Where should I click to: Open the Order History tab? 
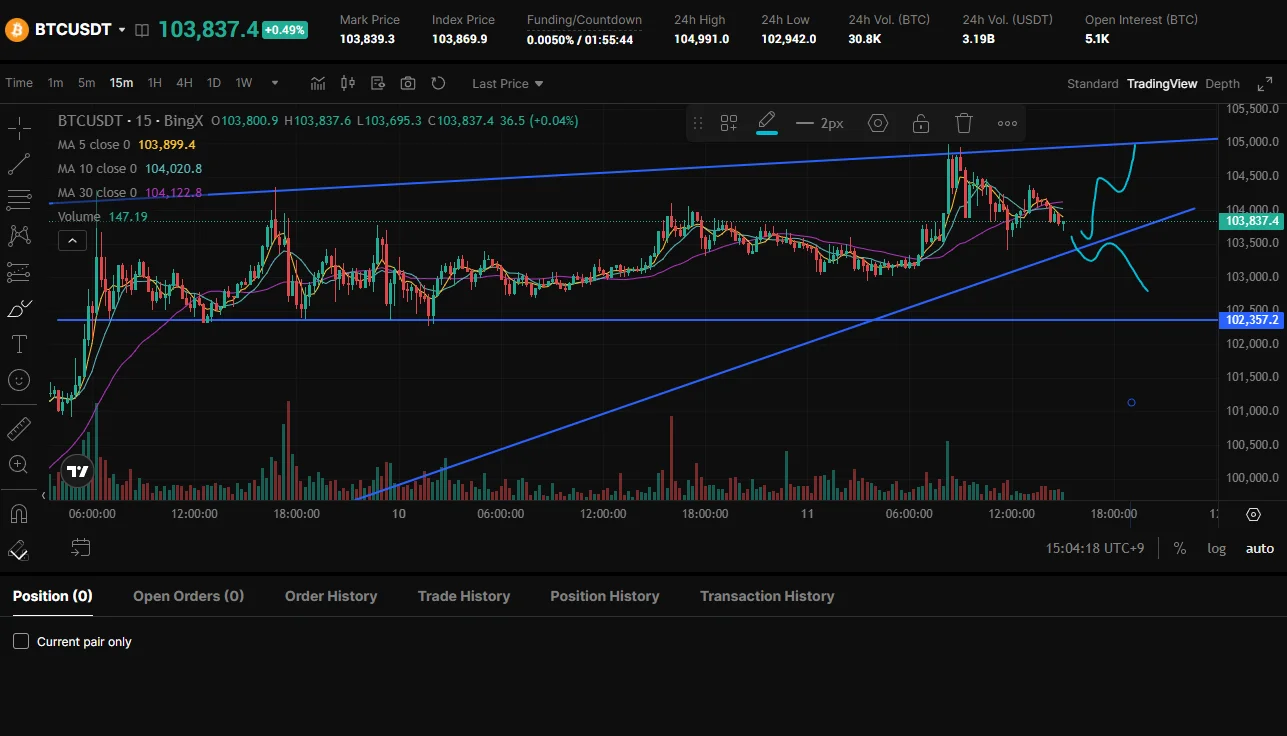tap(331, 596)
